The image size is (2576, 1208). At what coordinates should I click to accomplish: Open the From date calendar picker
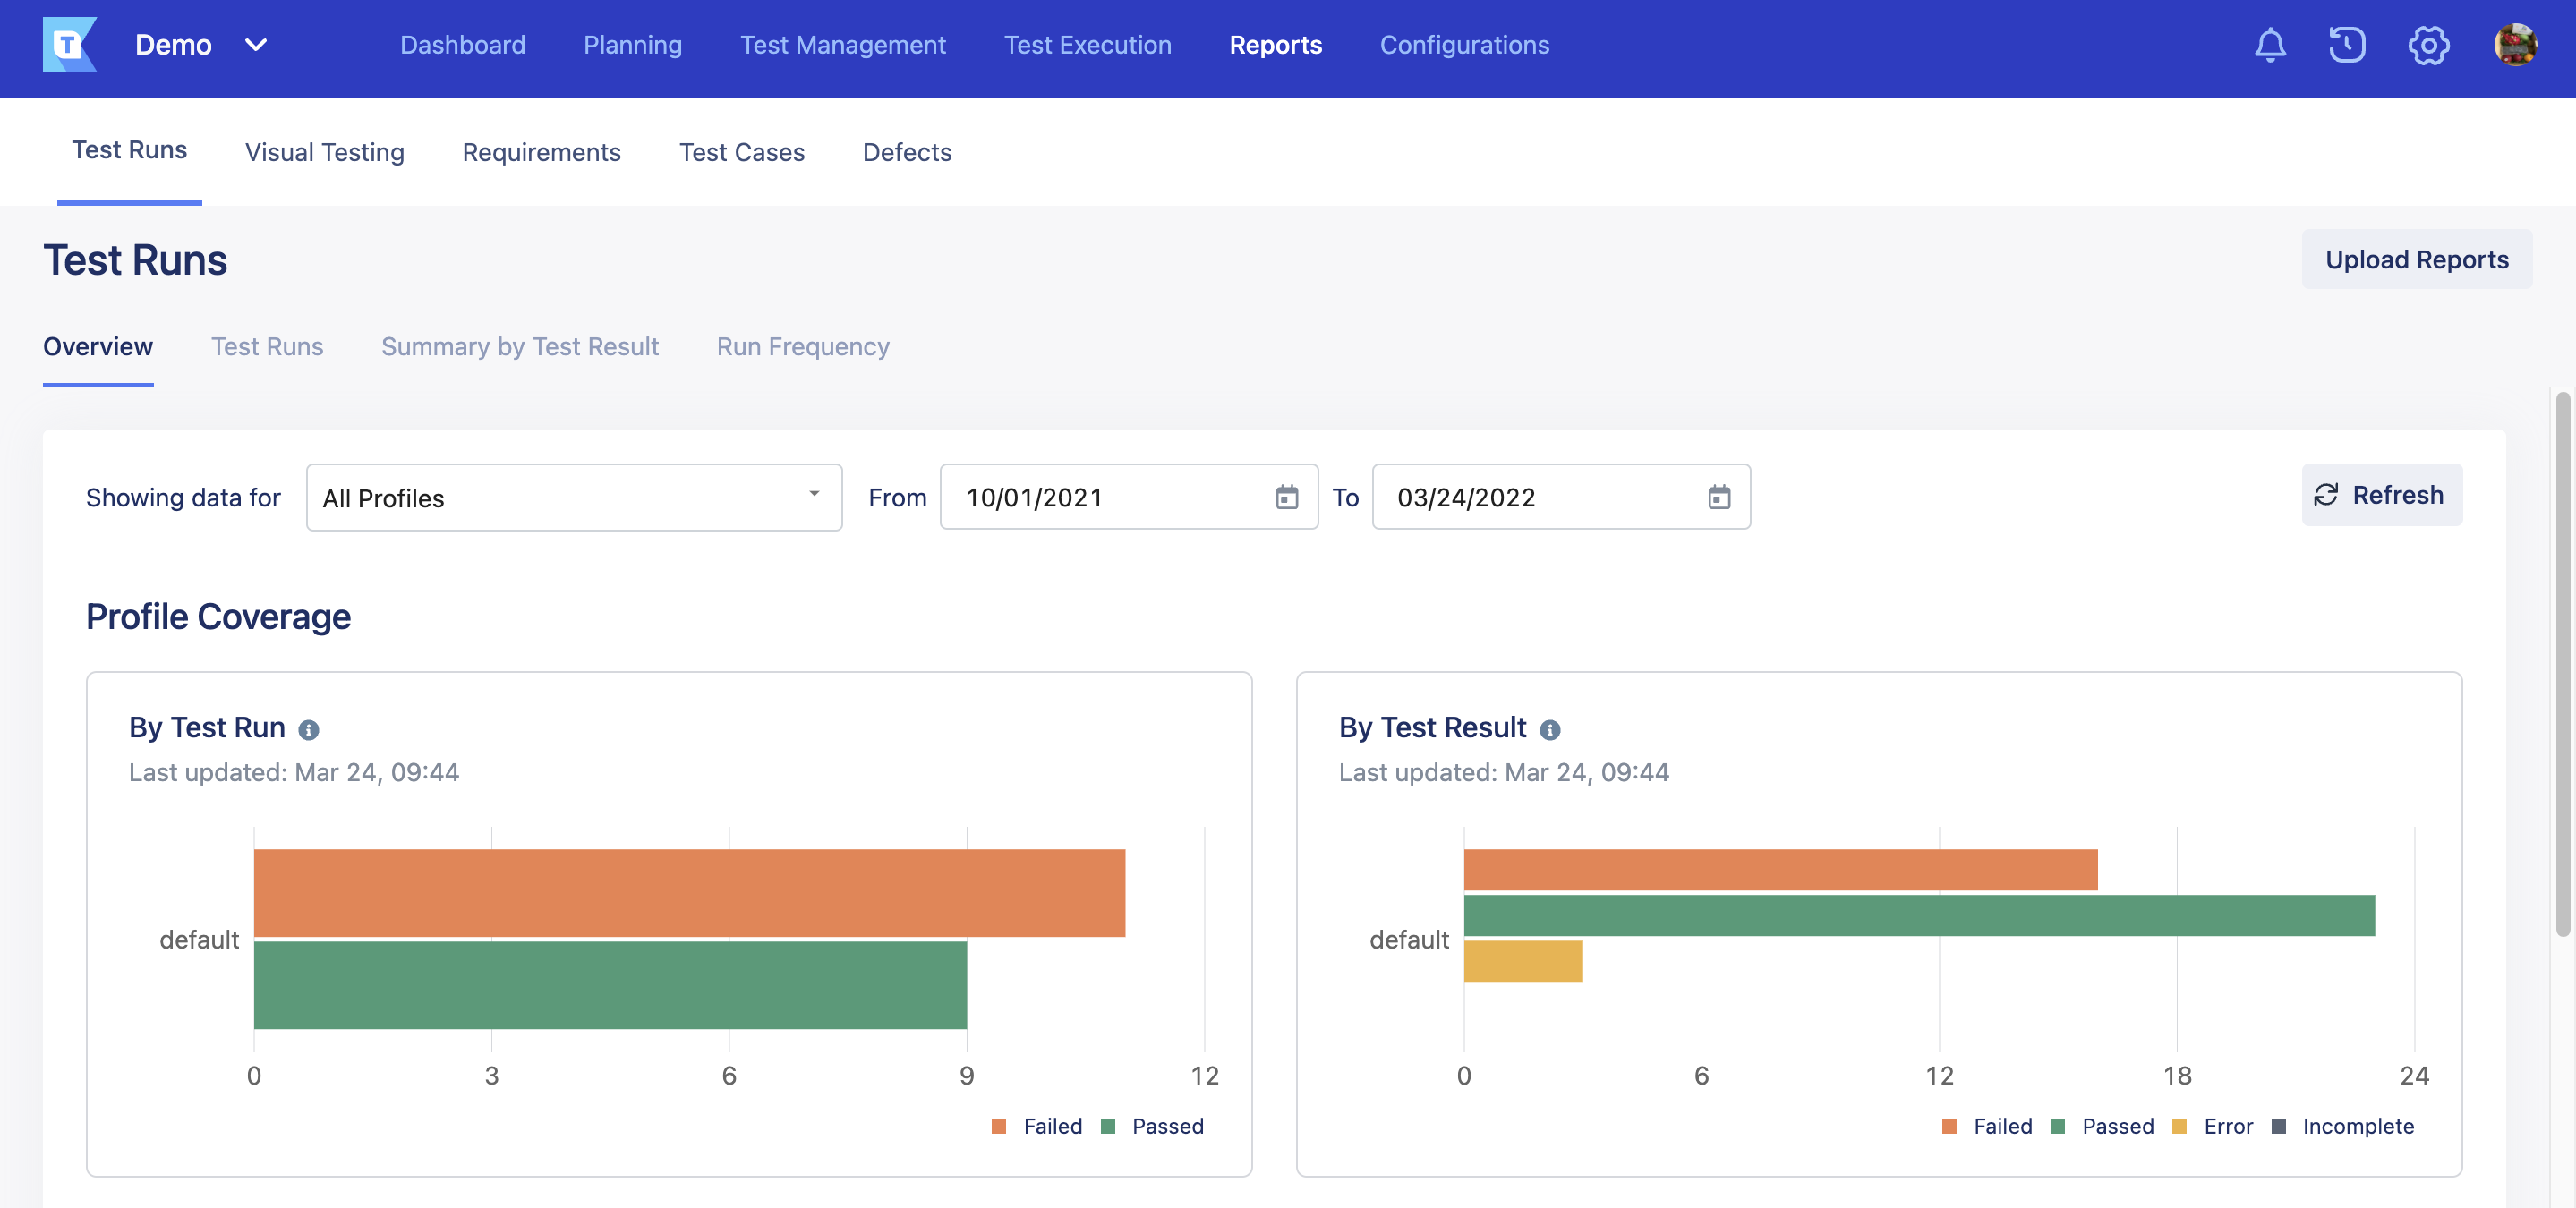click(x=1288, y=497)
